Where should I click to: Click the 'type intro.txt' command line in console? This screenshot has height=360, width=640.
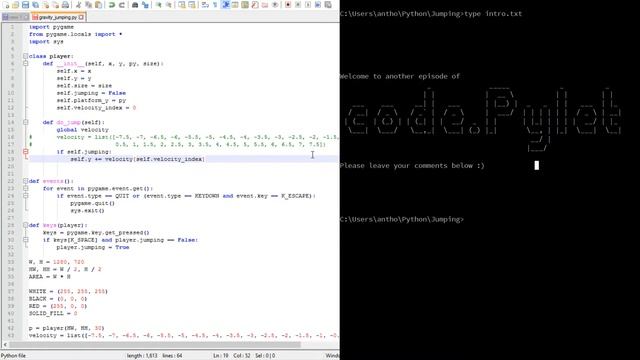493,13
